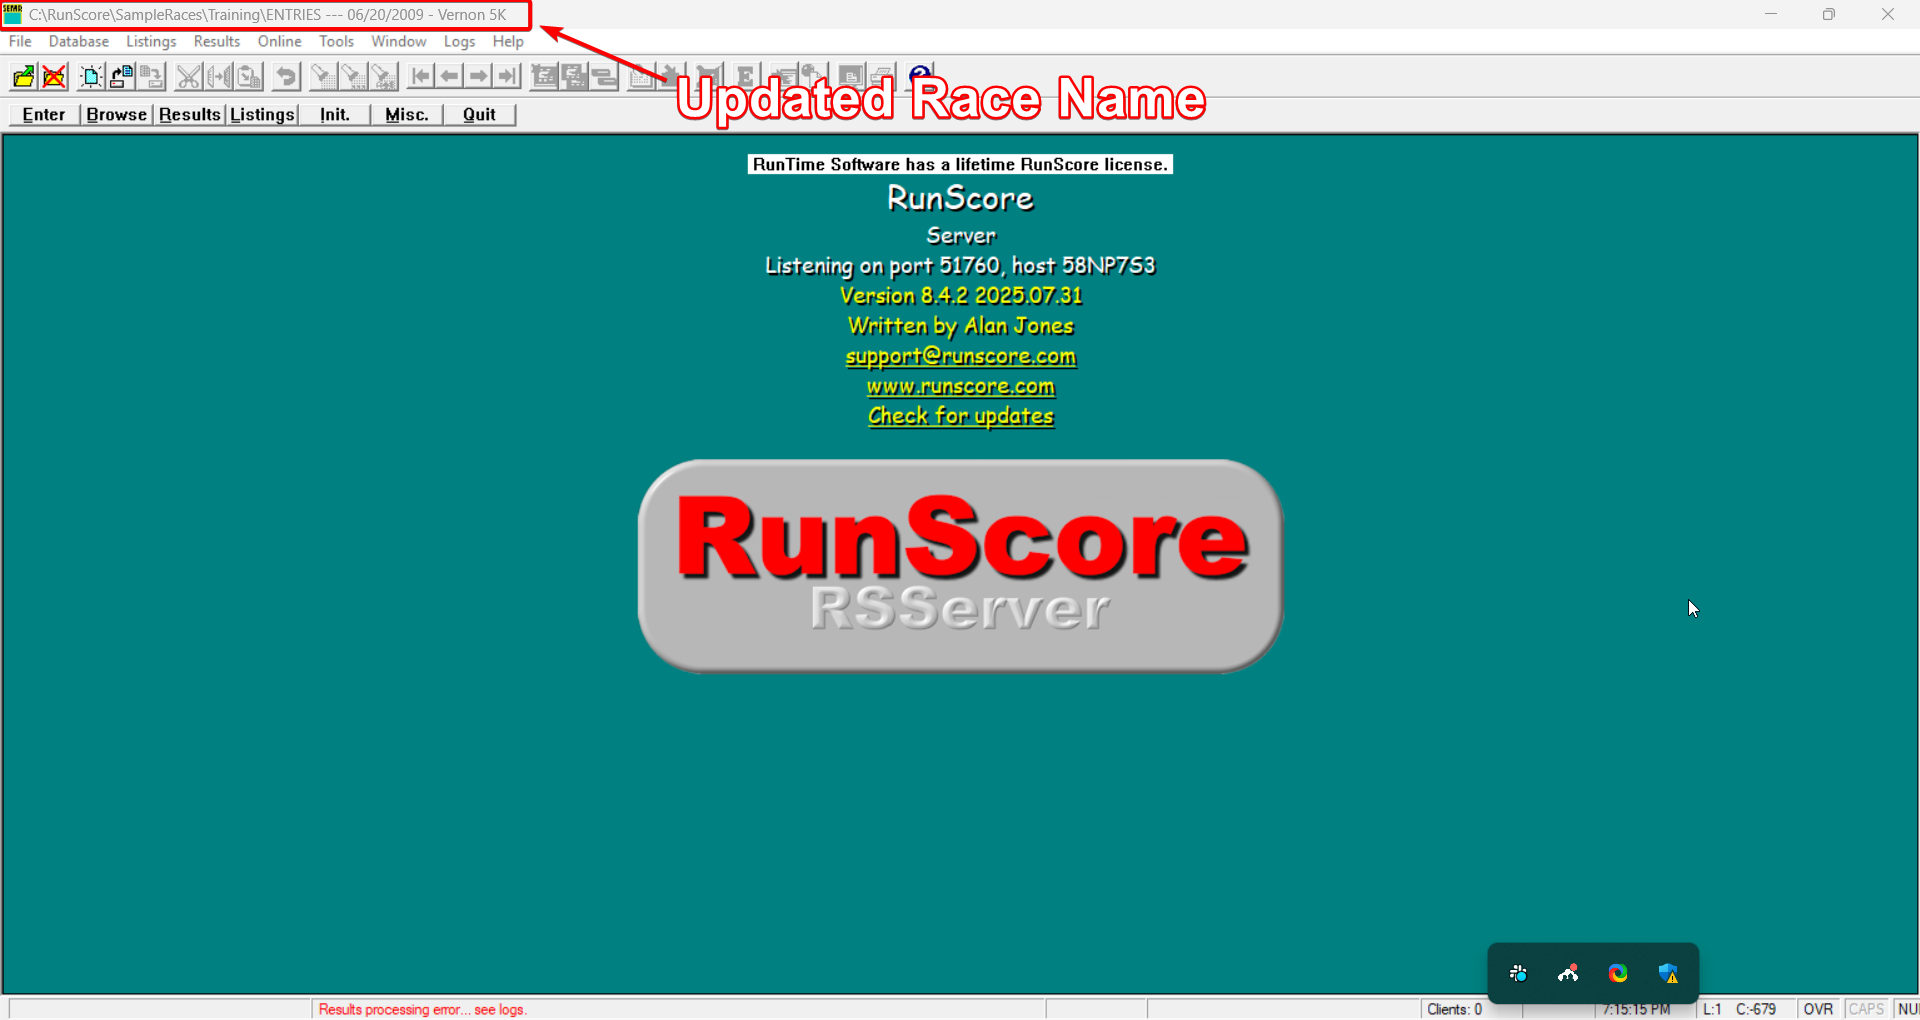
Task: Click 'Results processing error... see logs.' status message
Action: click(x=422, y=1009)
